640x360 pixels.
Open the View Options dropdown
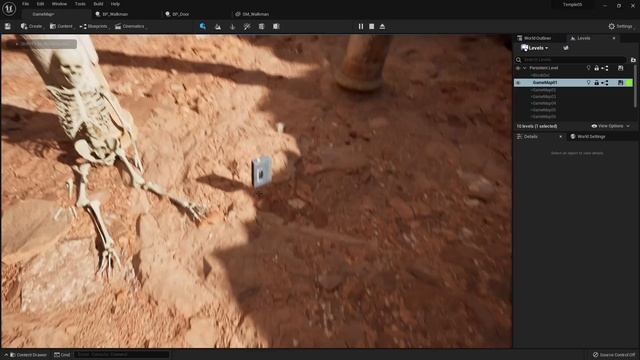(610, 126)
